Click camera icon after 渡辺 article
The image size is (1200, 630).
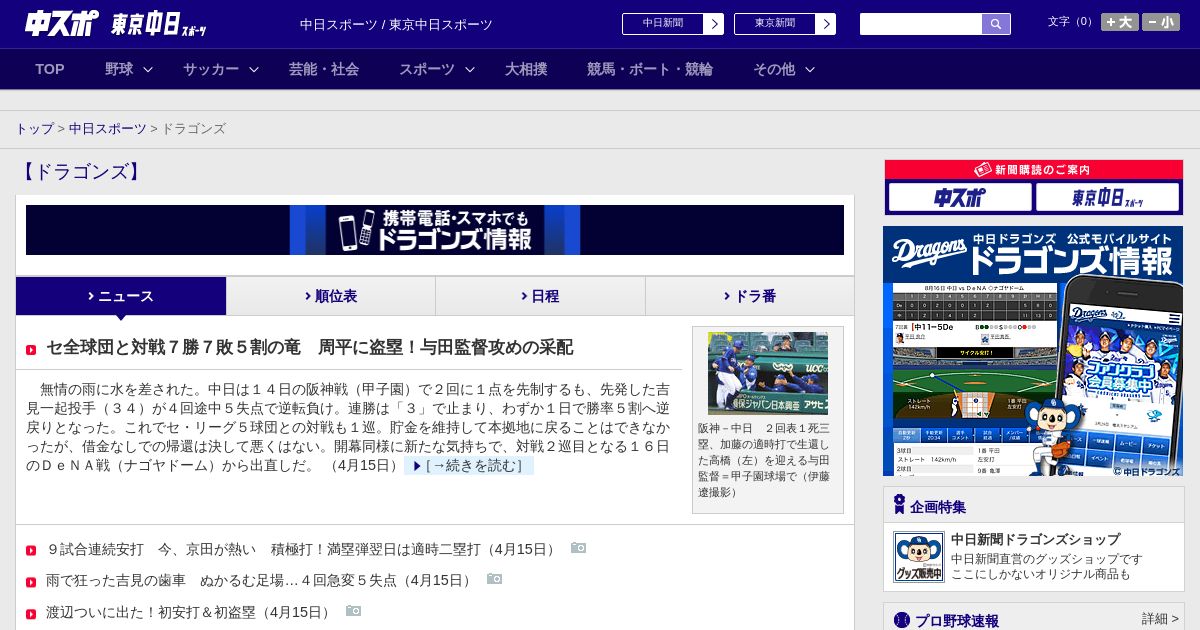tap(353, 610)
